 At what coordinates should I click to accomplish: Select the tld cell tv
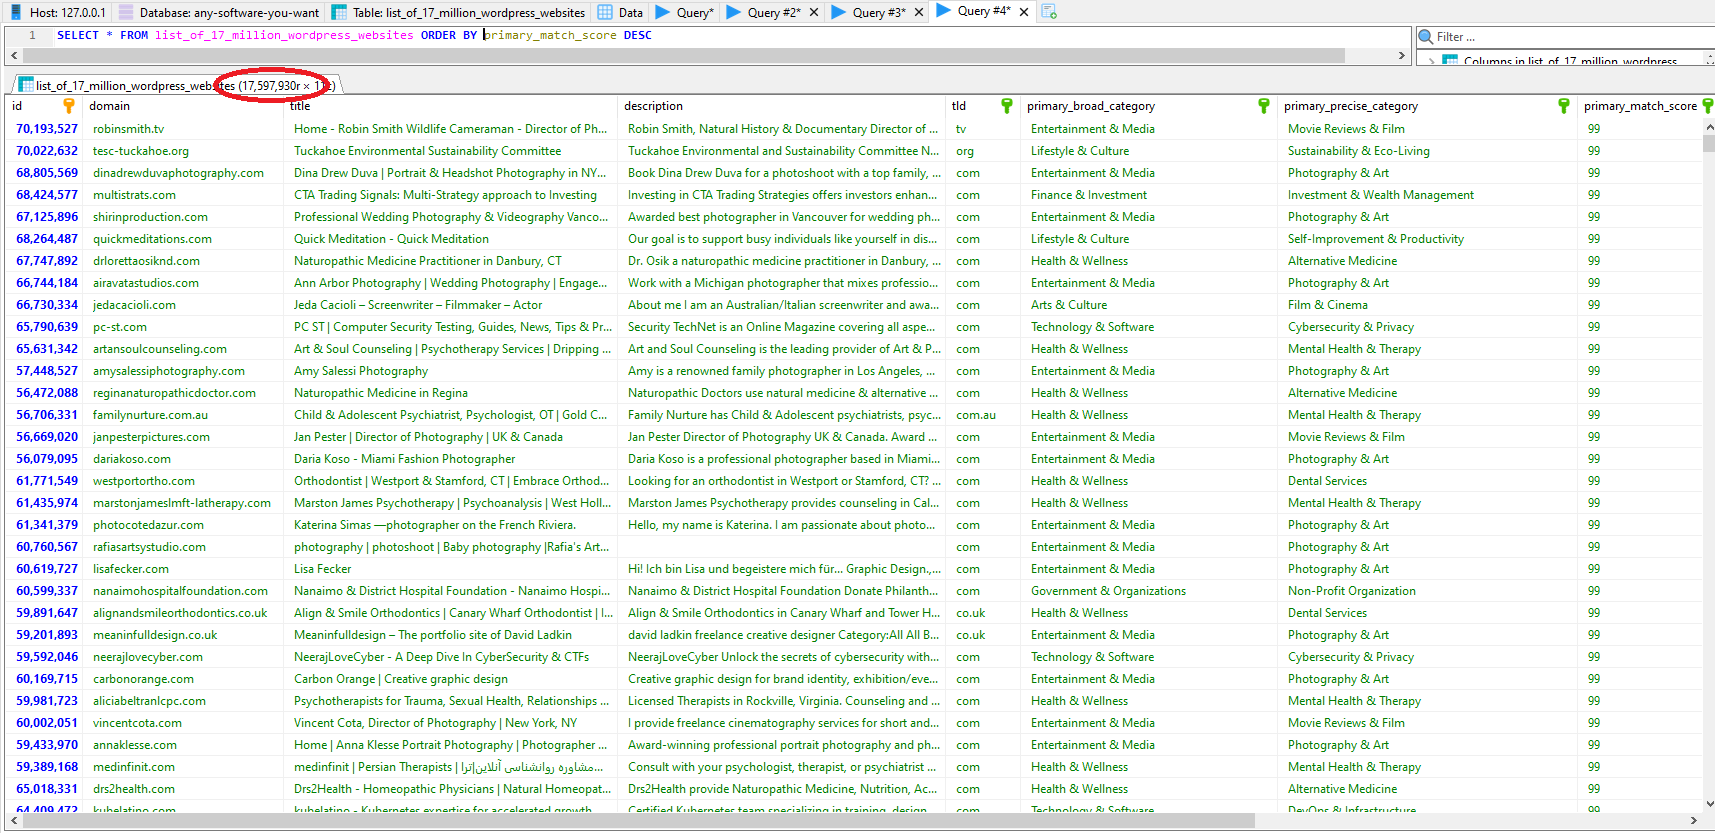coord(961,129)
